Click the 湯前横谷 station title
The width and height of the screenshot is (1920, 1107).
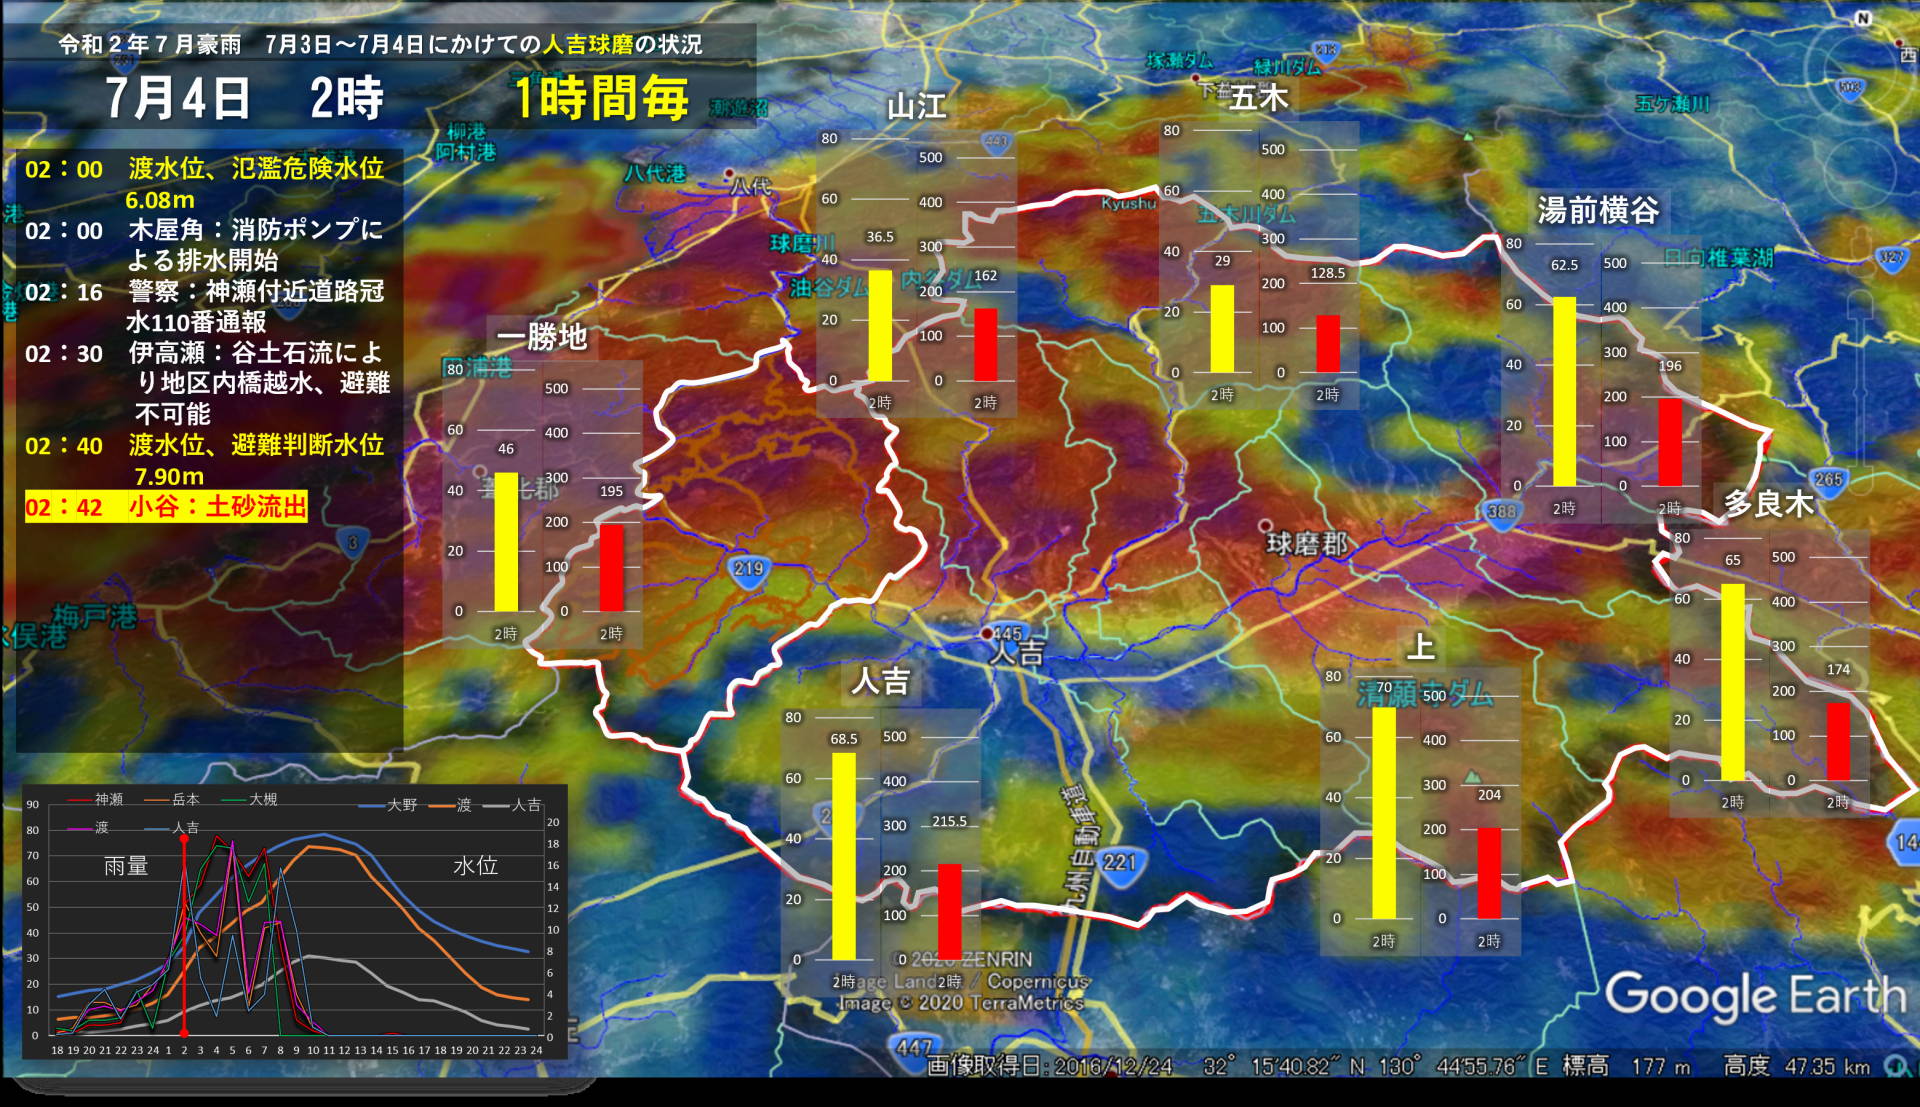pyautogui.click(x=1598, y=210)
